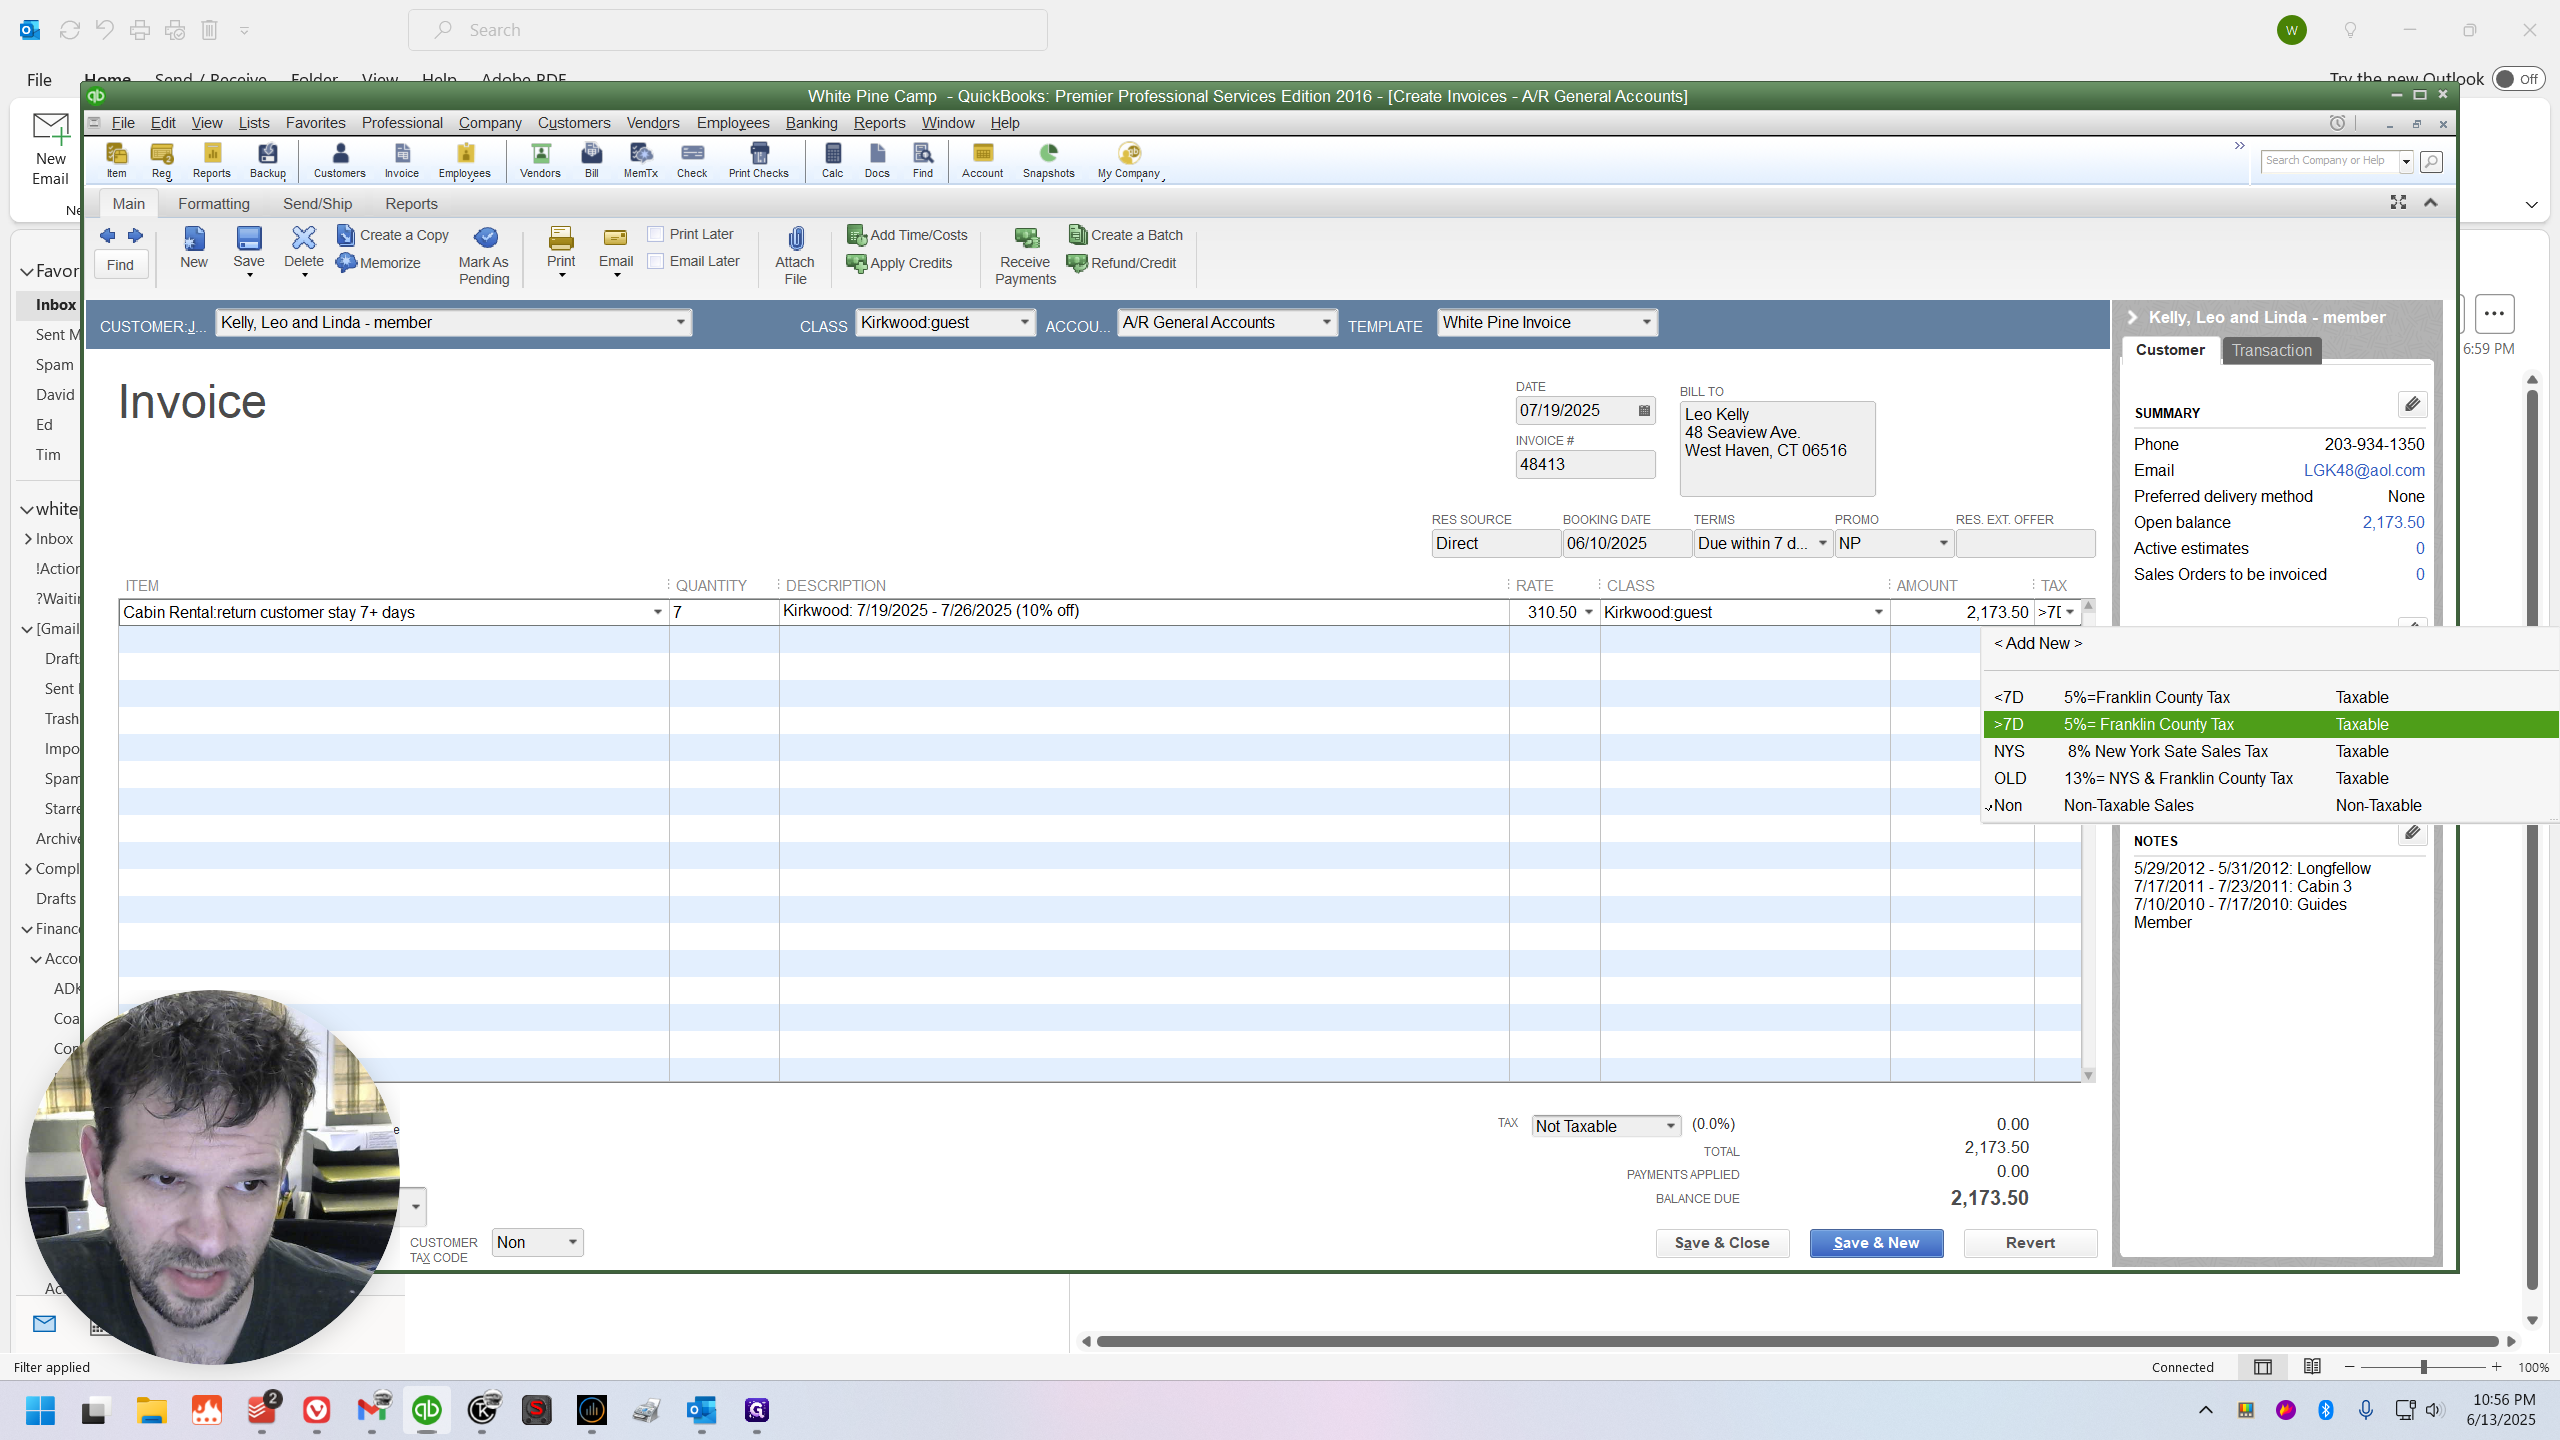Open the Customer:Job dropdown
2560x1440 pixels.
[x=680, y=322]
